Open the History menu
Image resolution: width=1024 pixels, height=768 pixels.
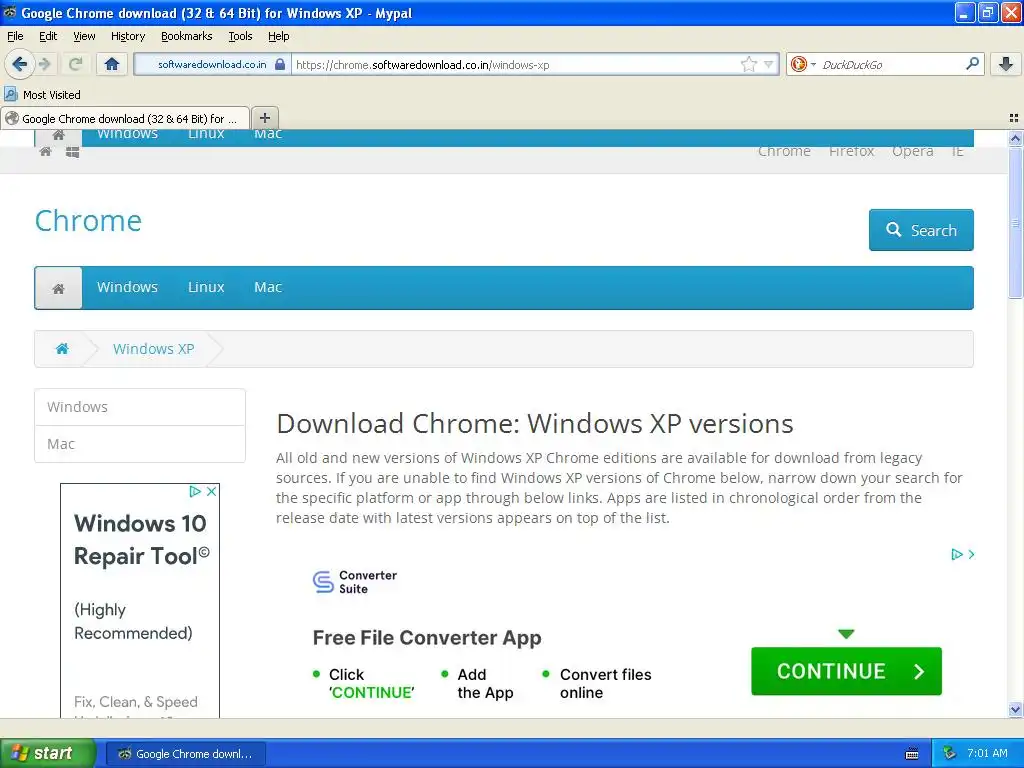128,36
